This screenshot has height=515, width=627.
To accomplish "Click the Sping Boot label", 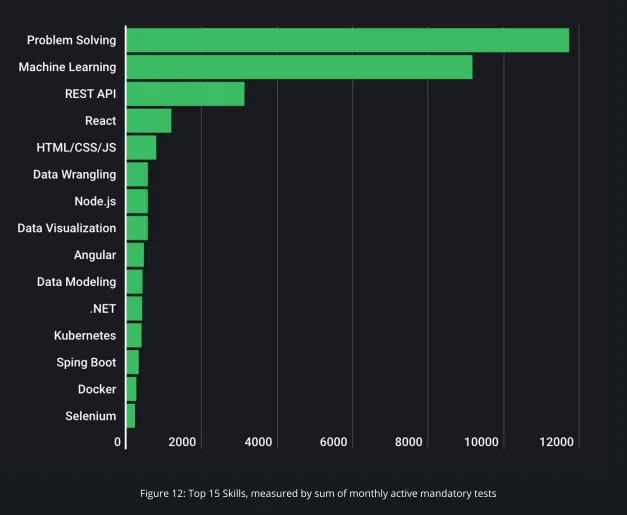I will 86,362.
